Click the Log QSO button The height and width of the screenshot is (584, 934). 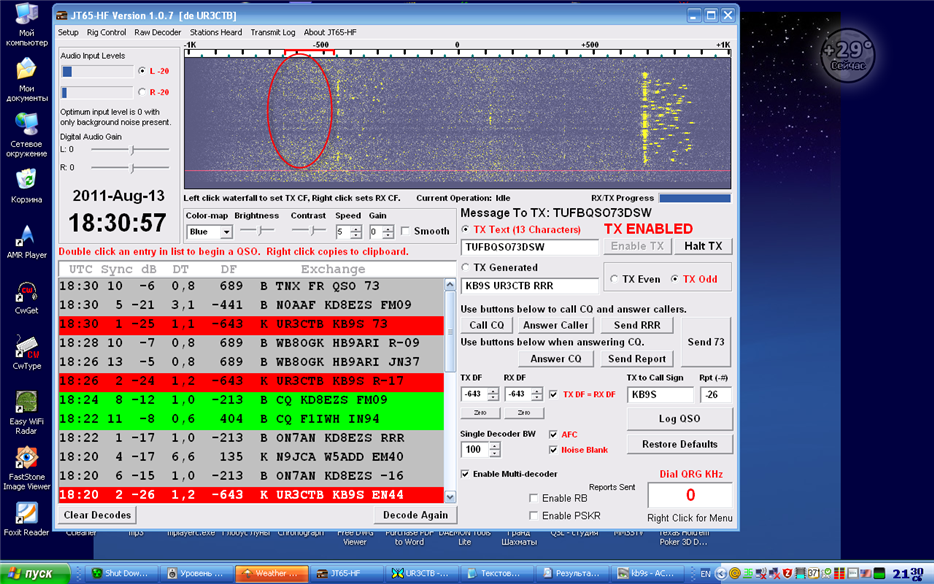(x=680, y=418)
